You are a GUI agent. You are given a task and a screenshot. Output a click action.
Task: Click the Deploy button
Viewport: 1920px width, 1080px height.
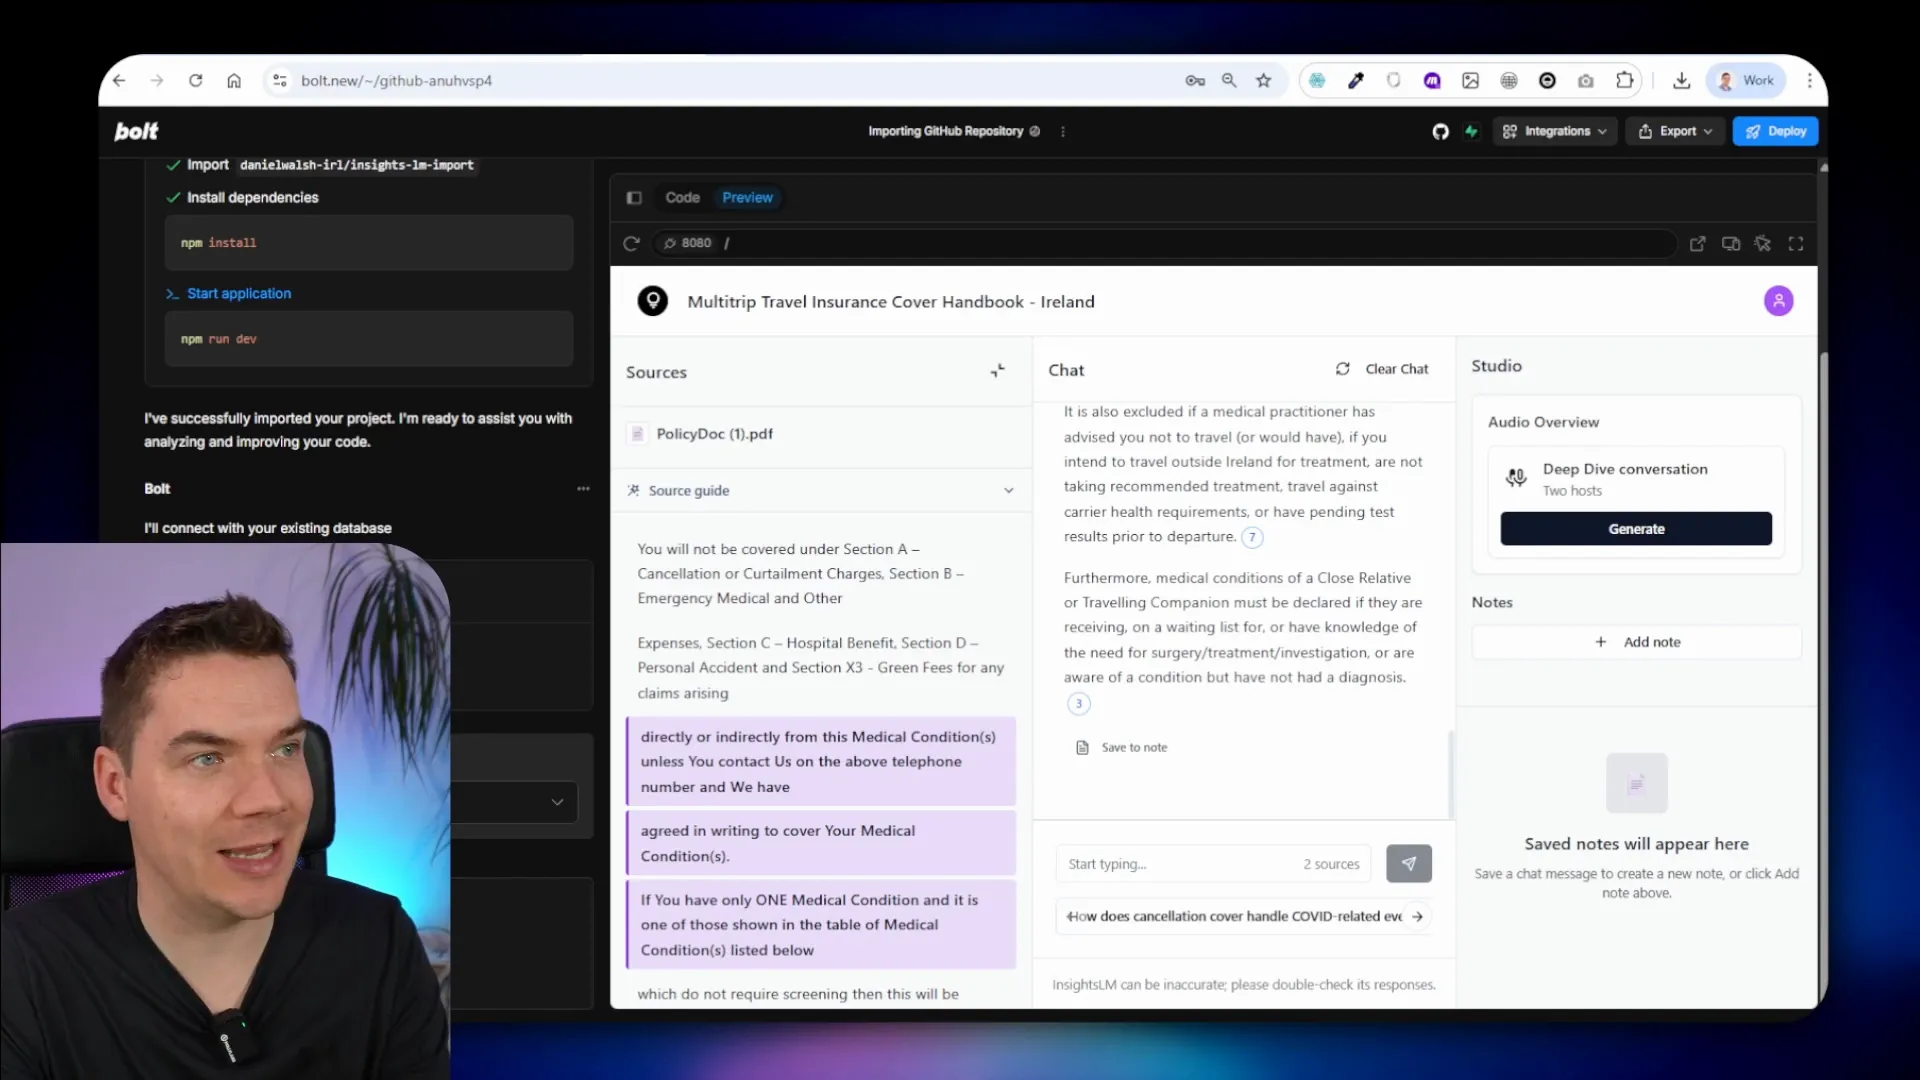click(x=1776, y=131)
